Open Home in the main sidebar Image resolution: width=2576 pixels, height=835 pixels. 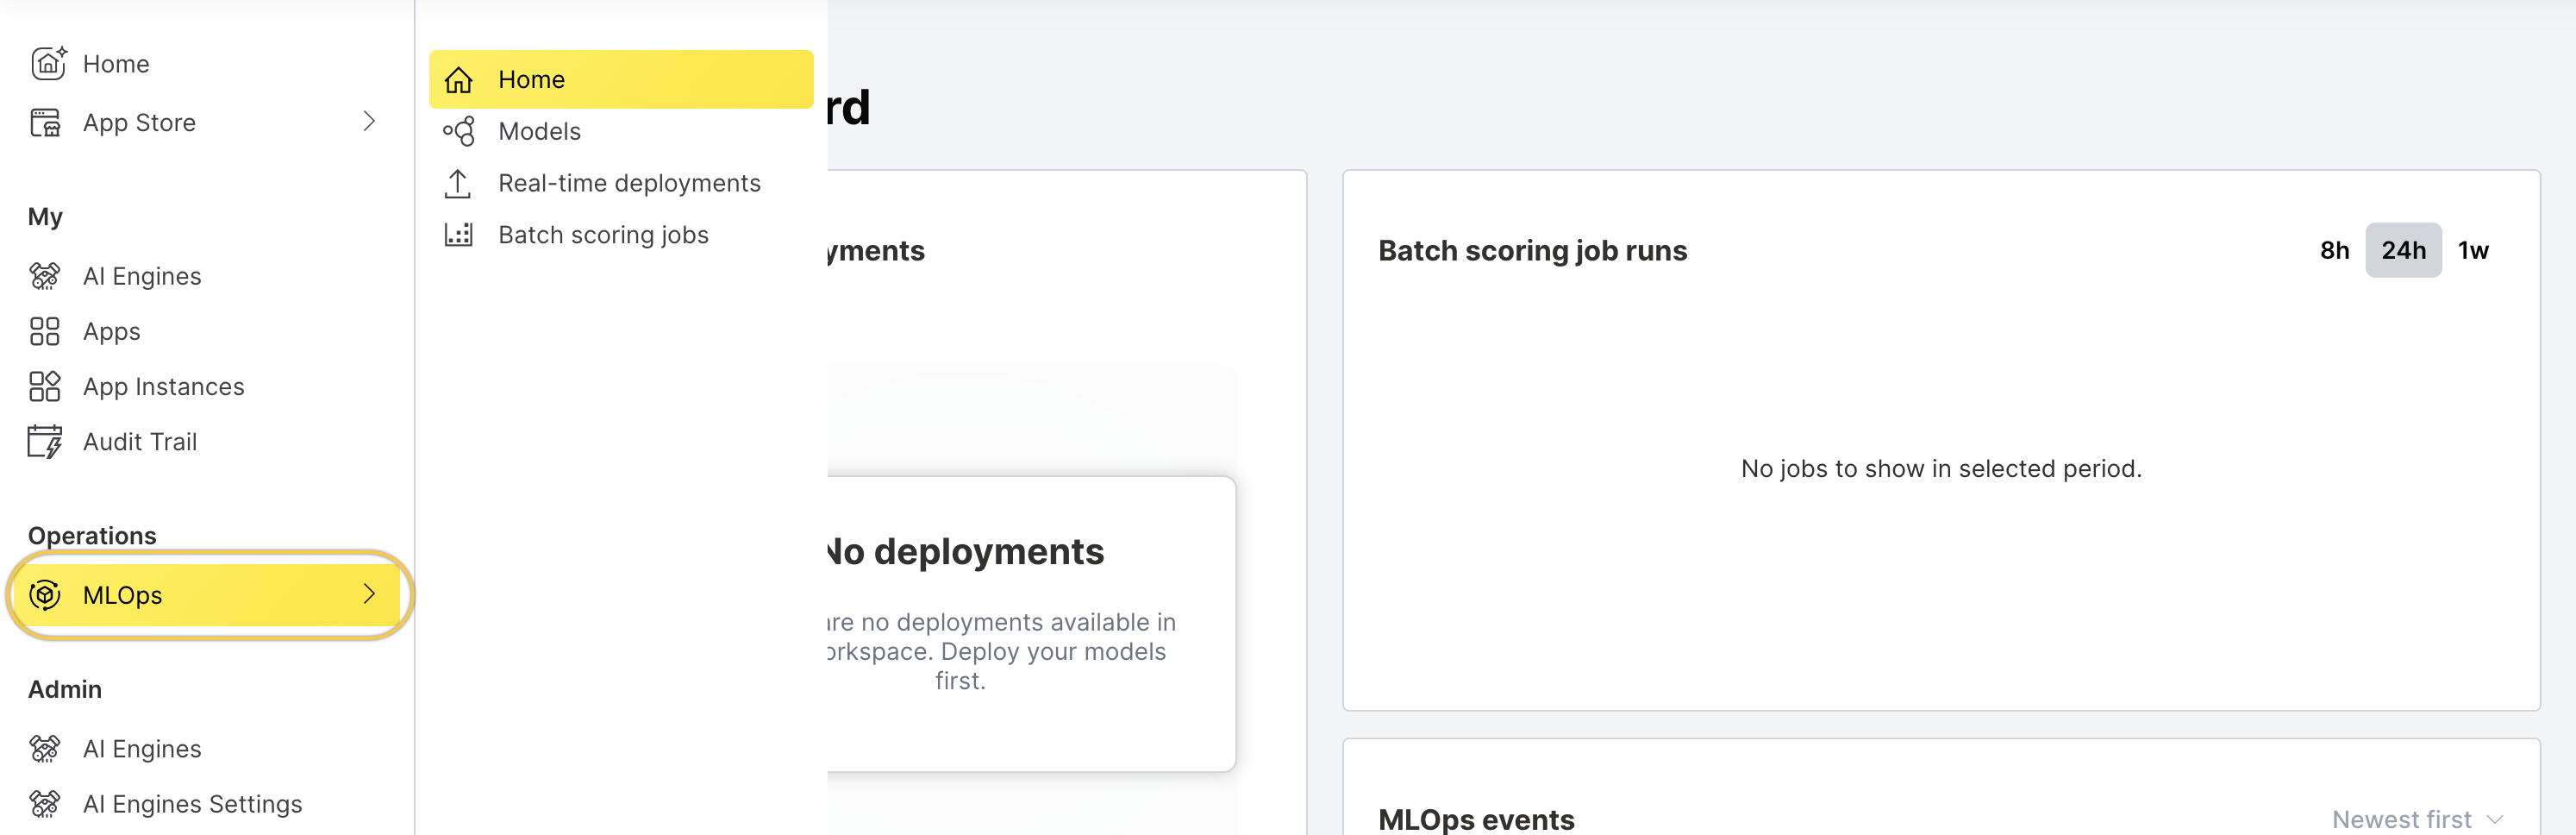click(206, 63)
